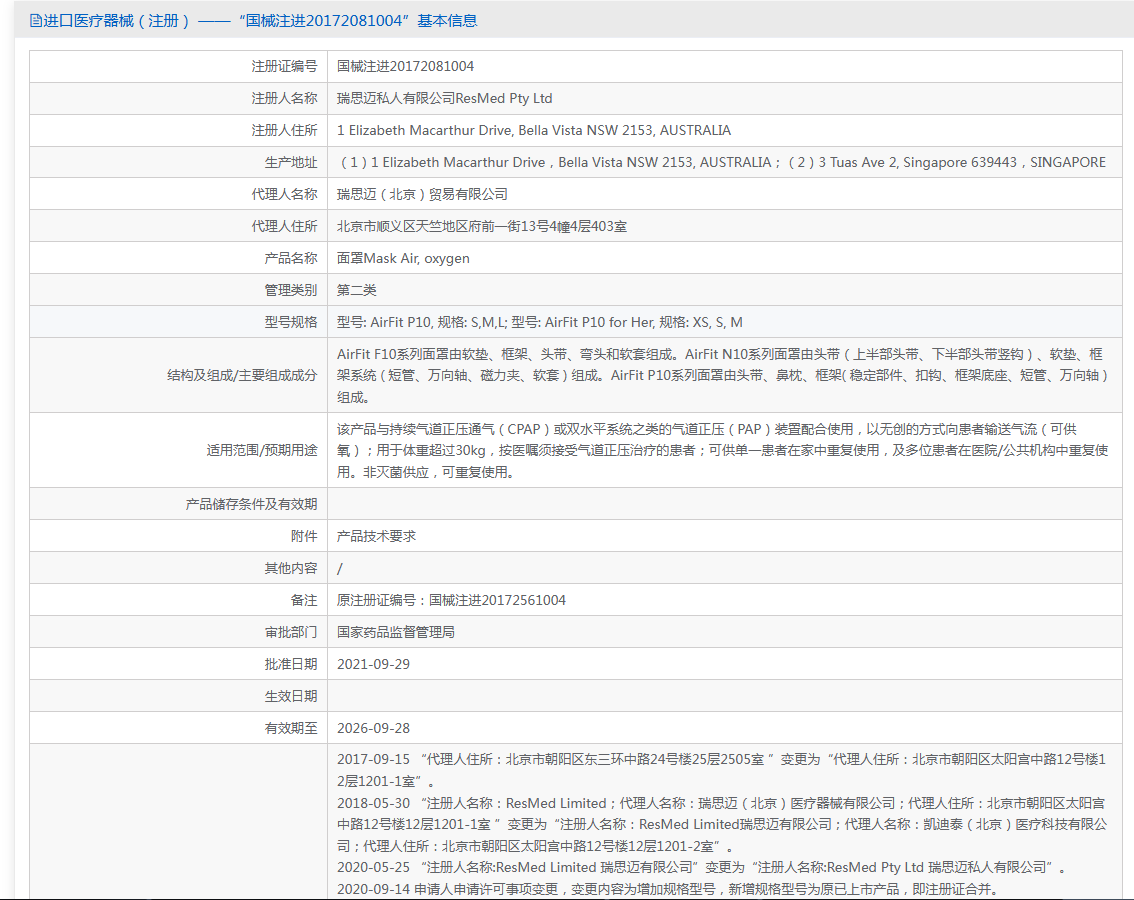1134x900 pixels.
Task: Select registration number value 国械注进20172081004
Action: point(405,67)
